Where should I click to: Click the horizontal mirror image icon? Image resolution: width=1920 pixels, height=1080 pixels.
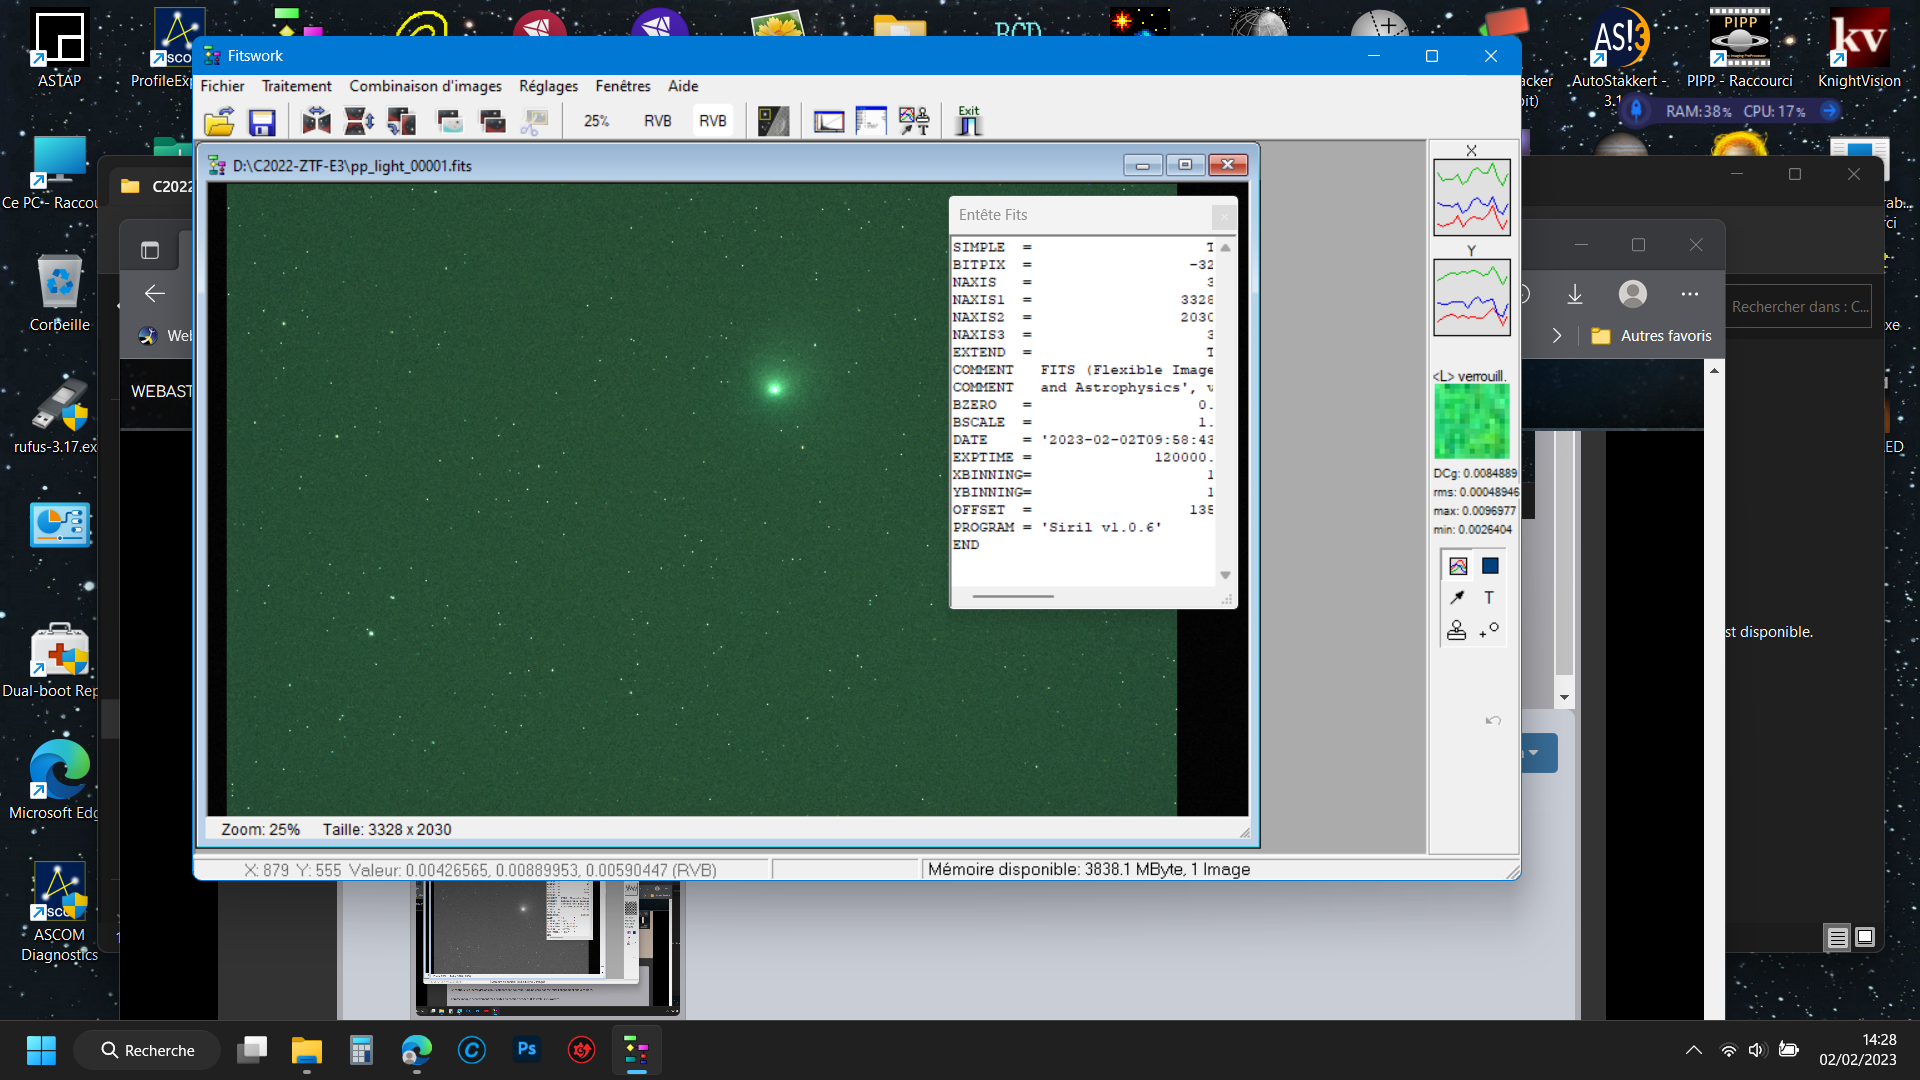316,122
